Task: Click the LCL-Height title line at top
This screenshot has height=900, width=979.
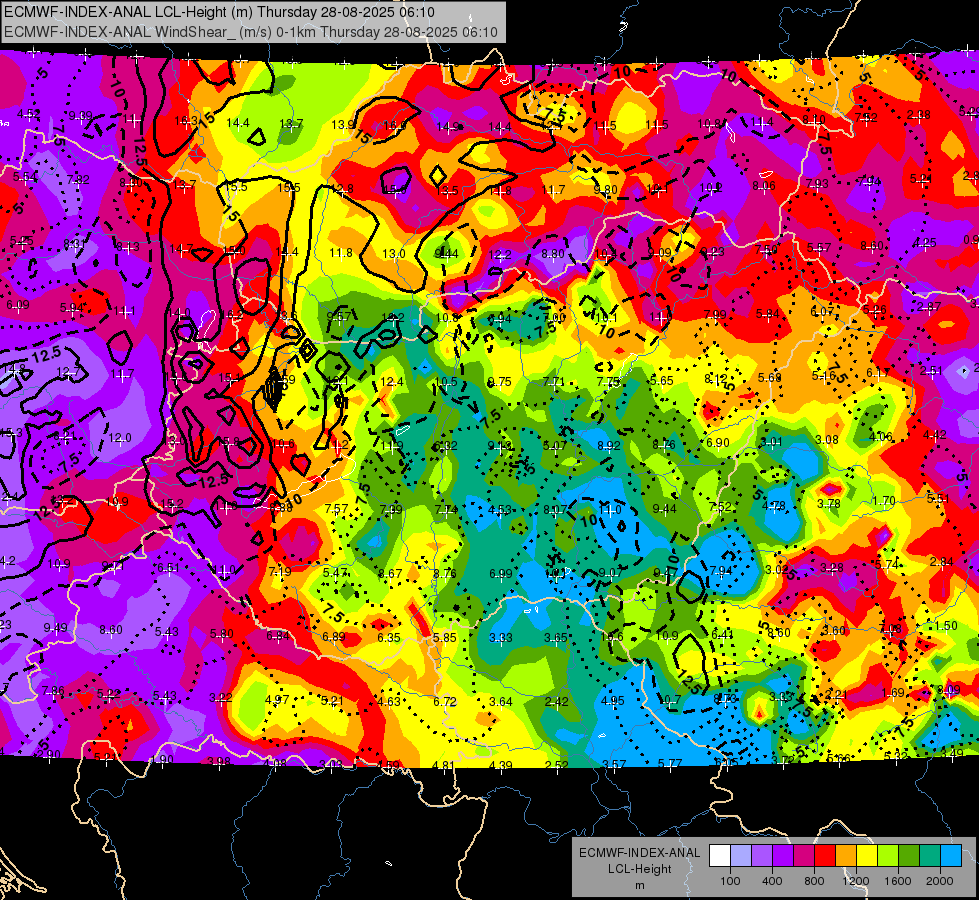Action: (219, 12)
